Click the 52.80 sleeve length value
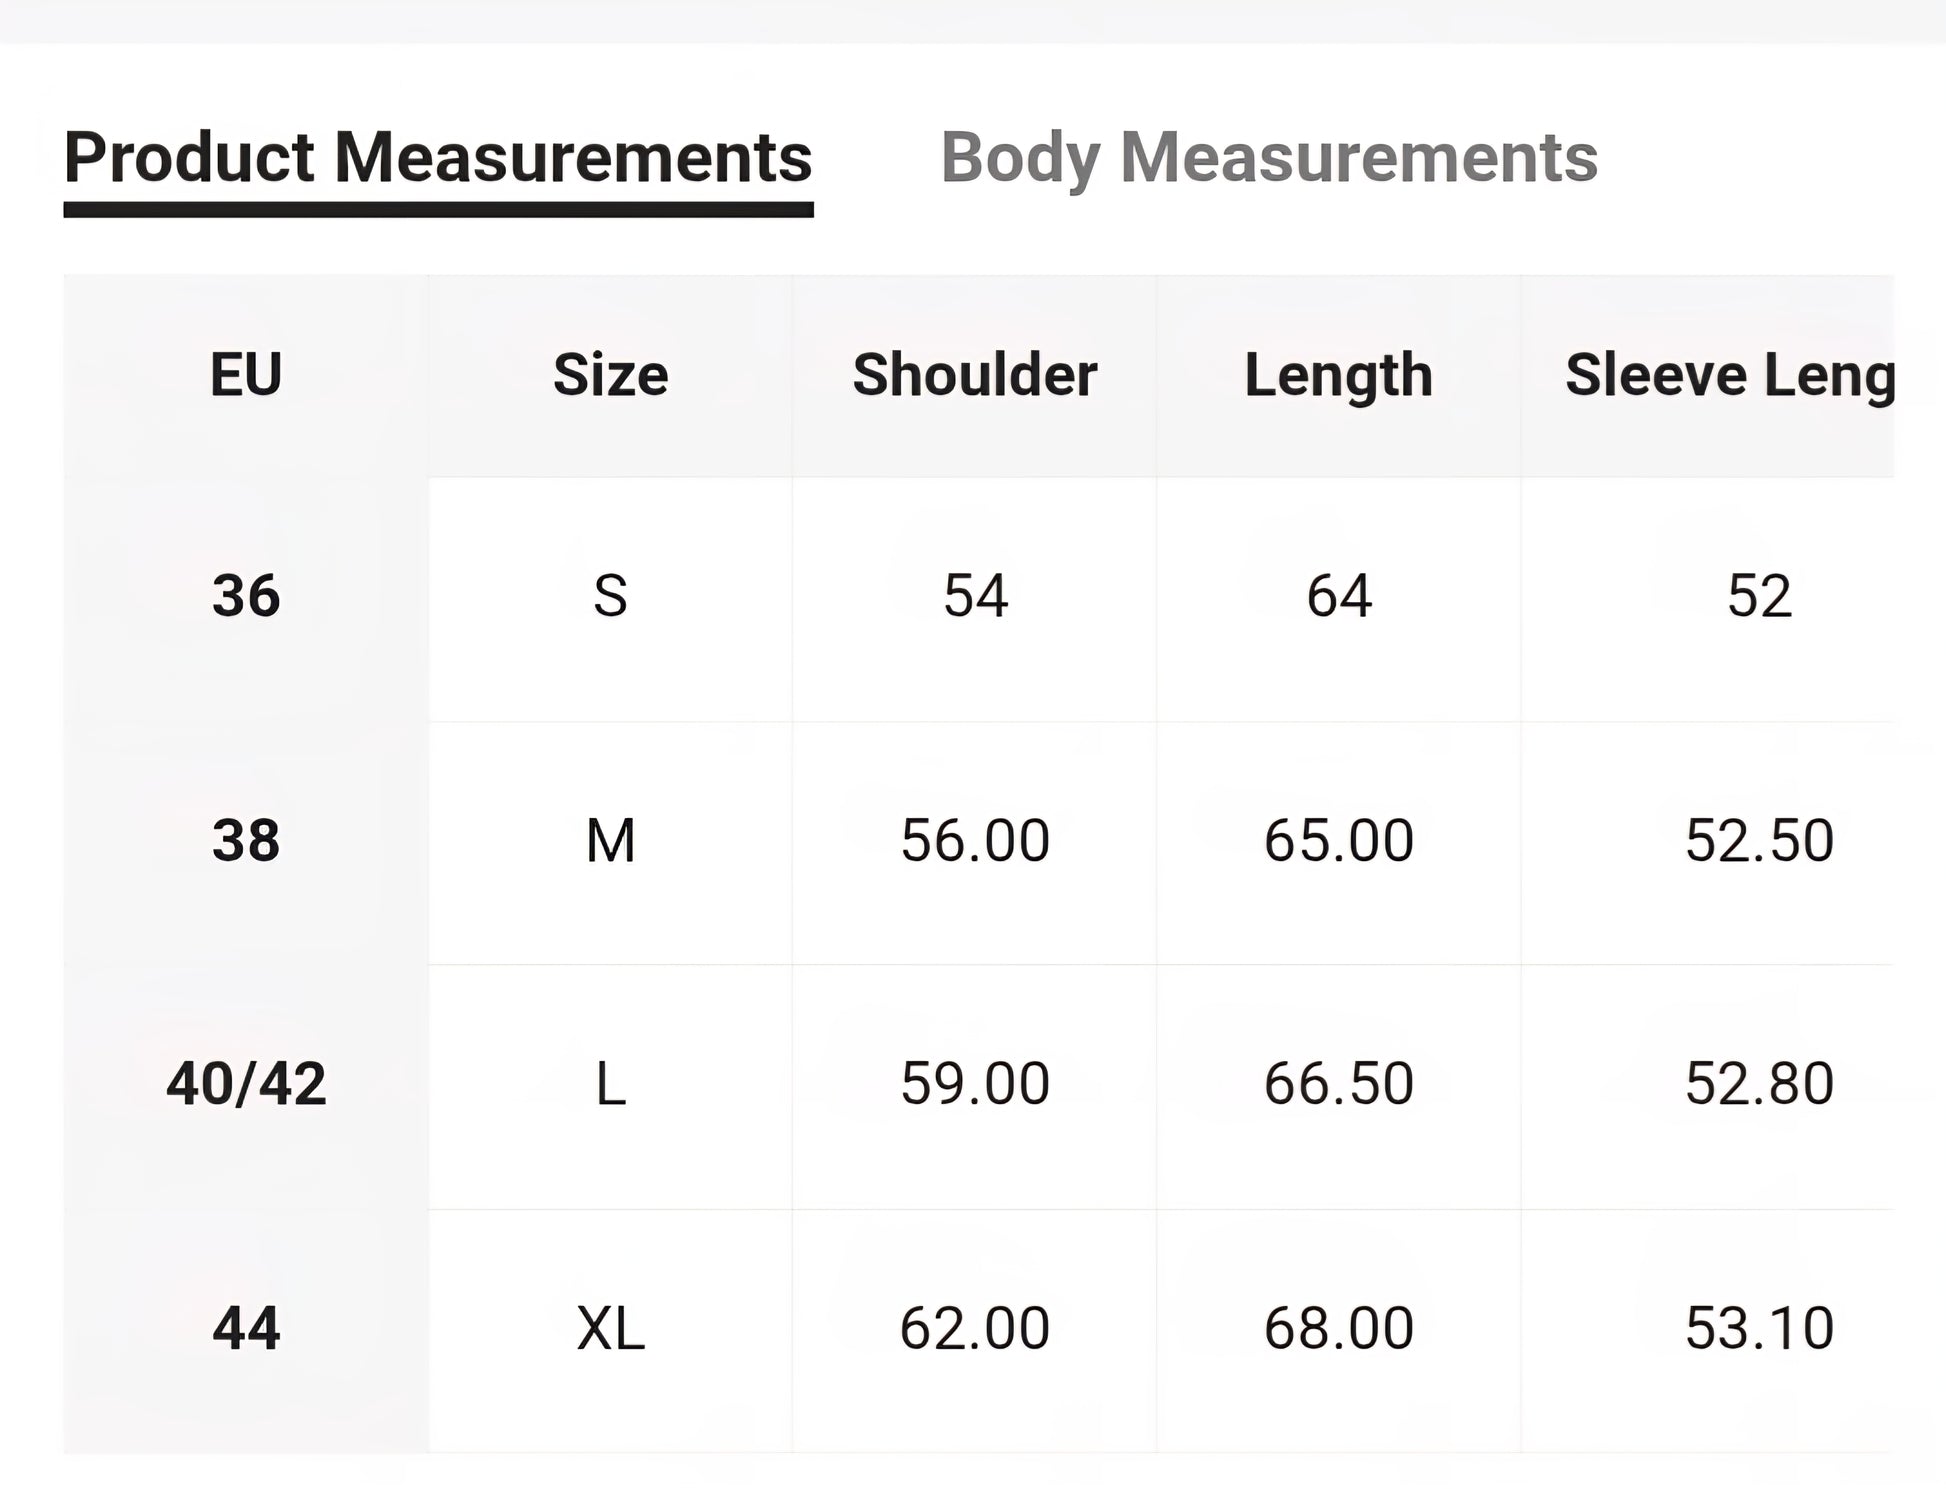Image resolution: width=1946 pixels, height=1489 pixels. (1759, 1084)
